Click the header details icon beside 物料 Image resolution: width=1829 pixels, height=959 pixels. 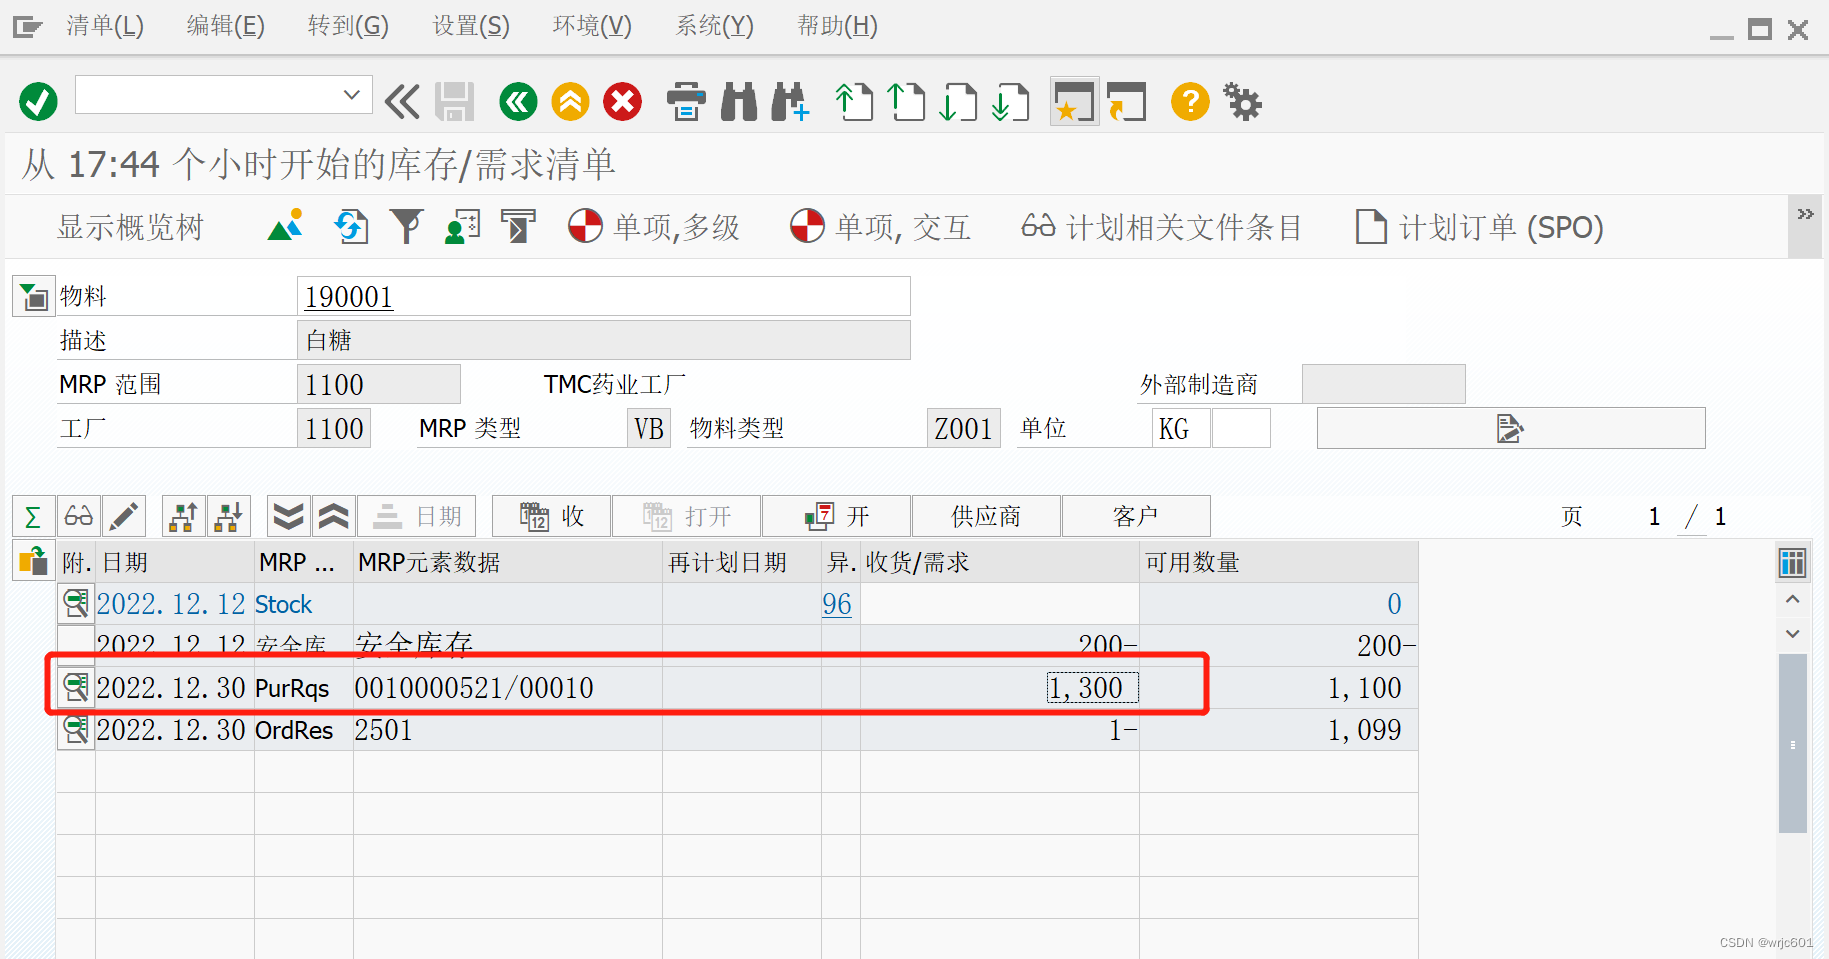click(34, 297)
